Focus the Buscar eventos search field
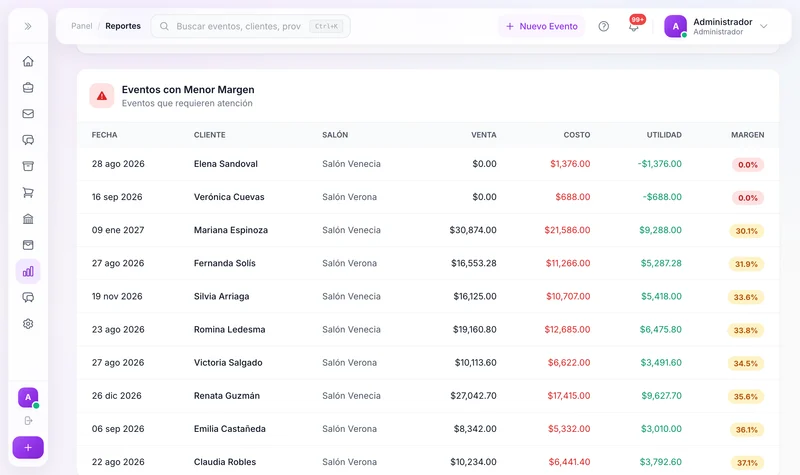800x475 pixels. 251,26
